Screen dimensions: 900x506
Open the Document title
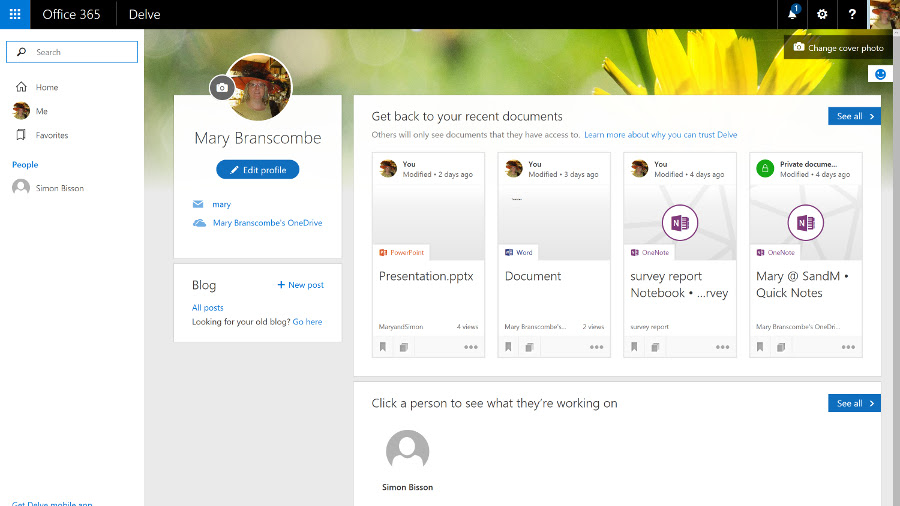(x=533, y=276)
